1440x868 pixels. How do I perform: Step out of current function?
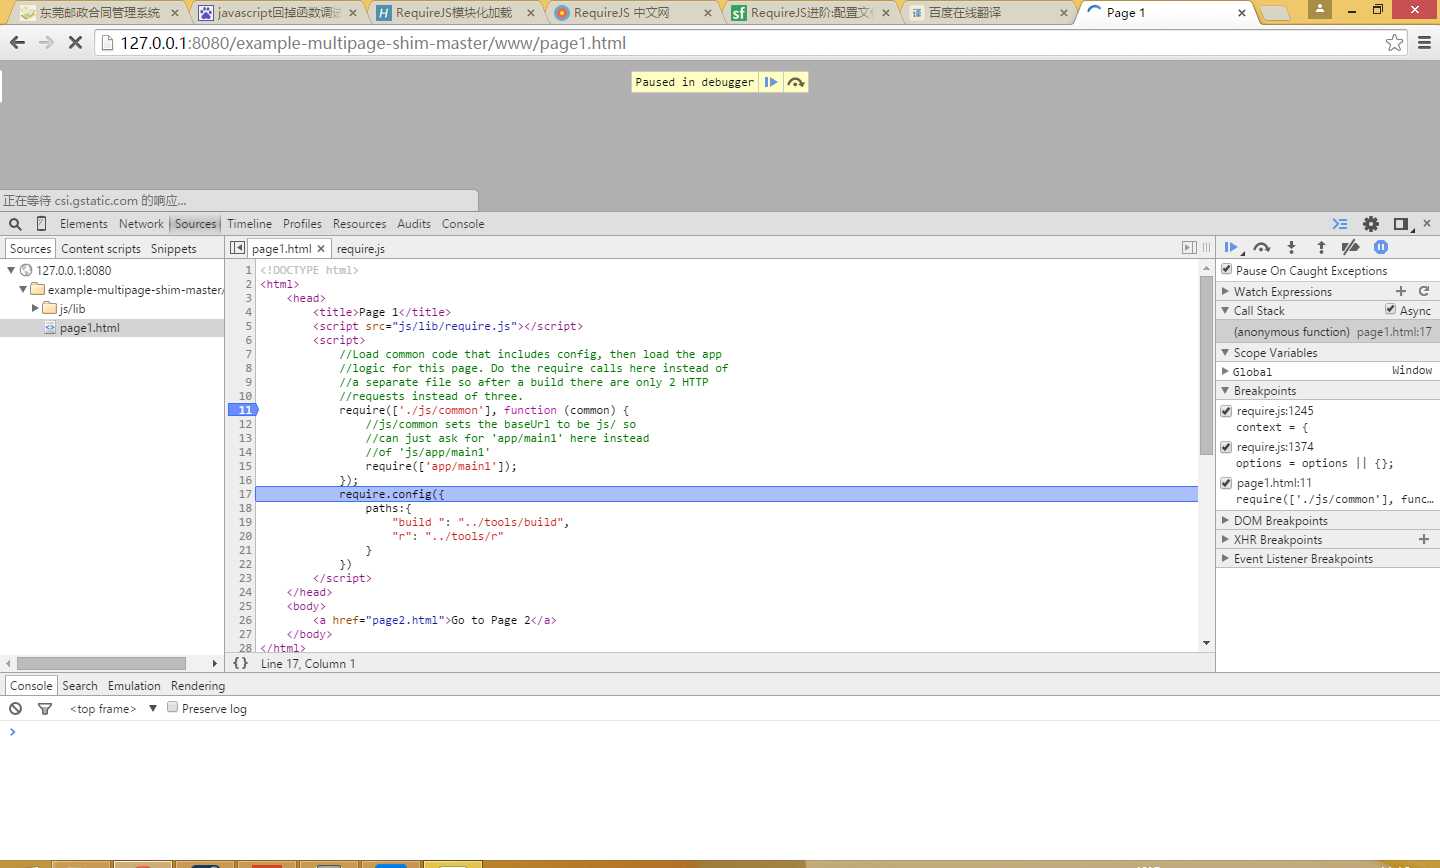tap(1321, 247)
